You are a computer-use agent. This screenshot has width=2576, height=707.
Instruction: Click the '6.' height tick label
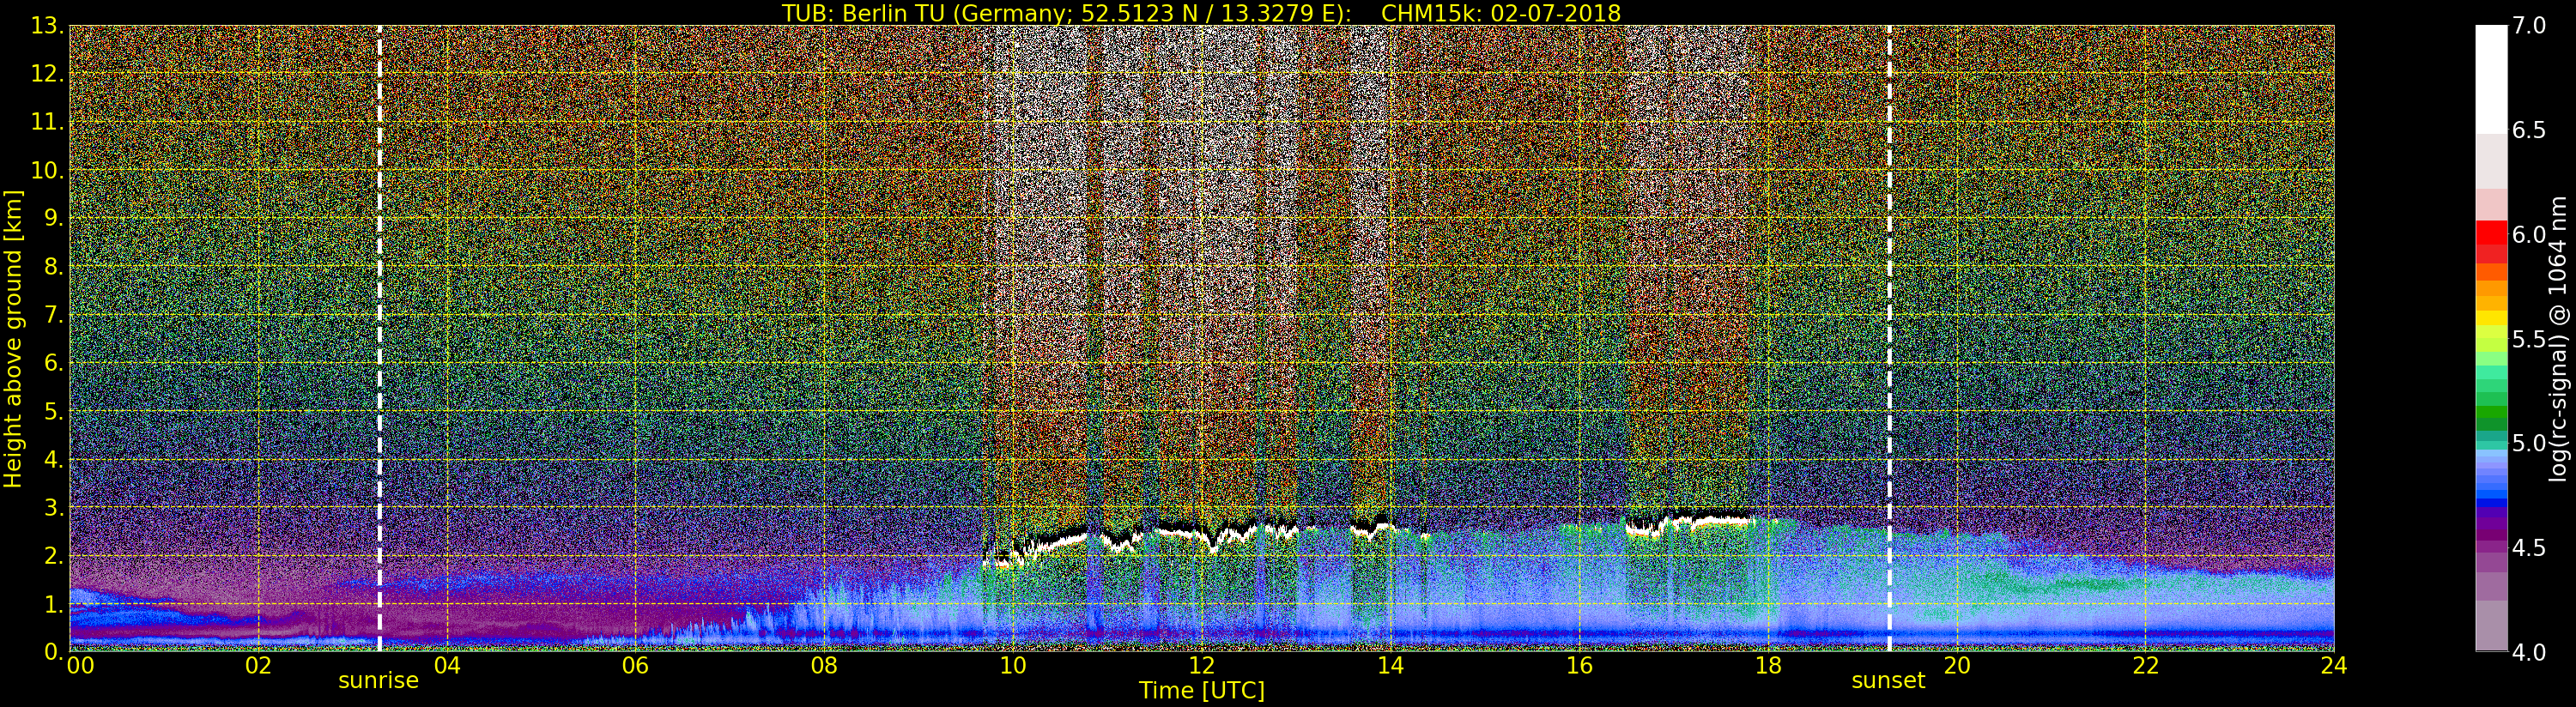[53, 363]
